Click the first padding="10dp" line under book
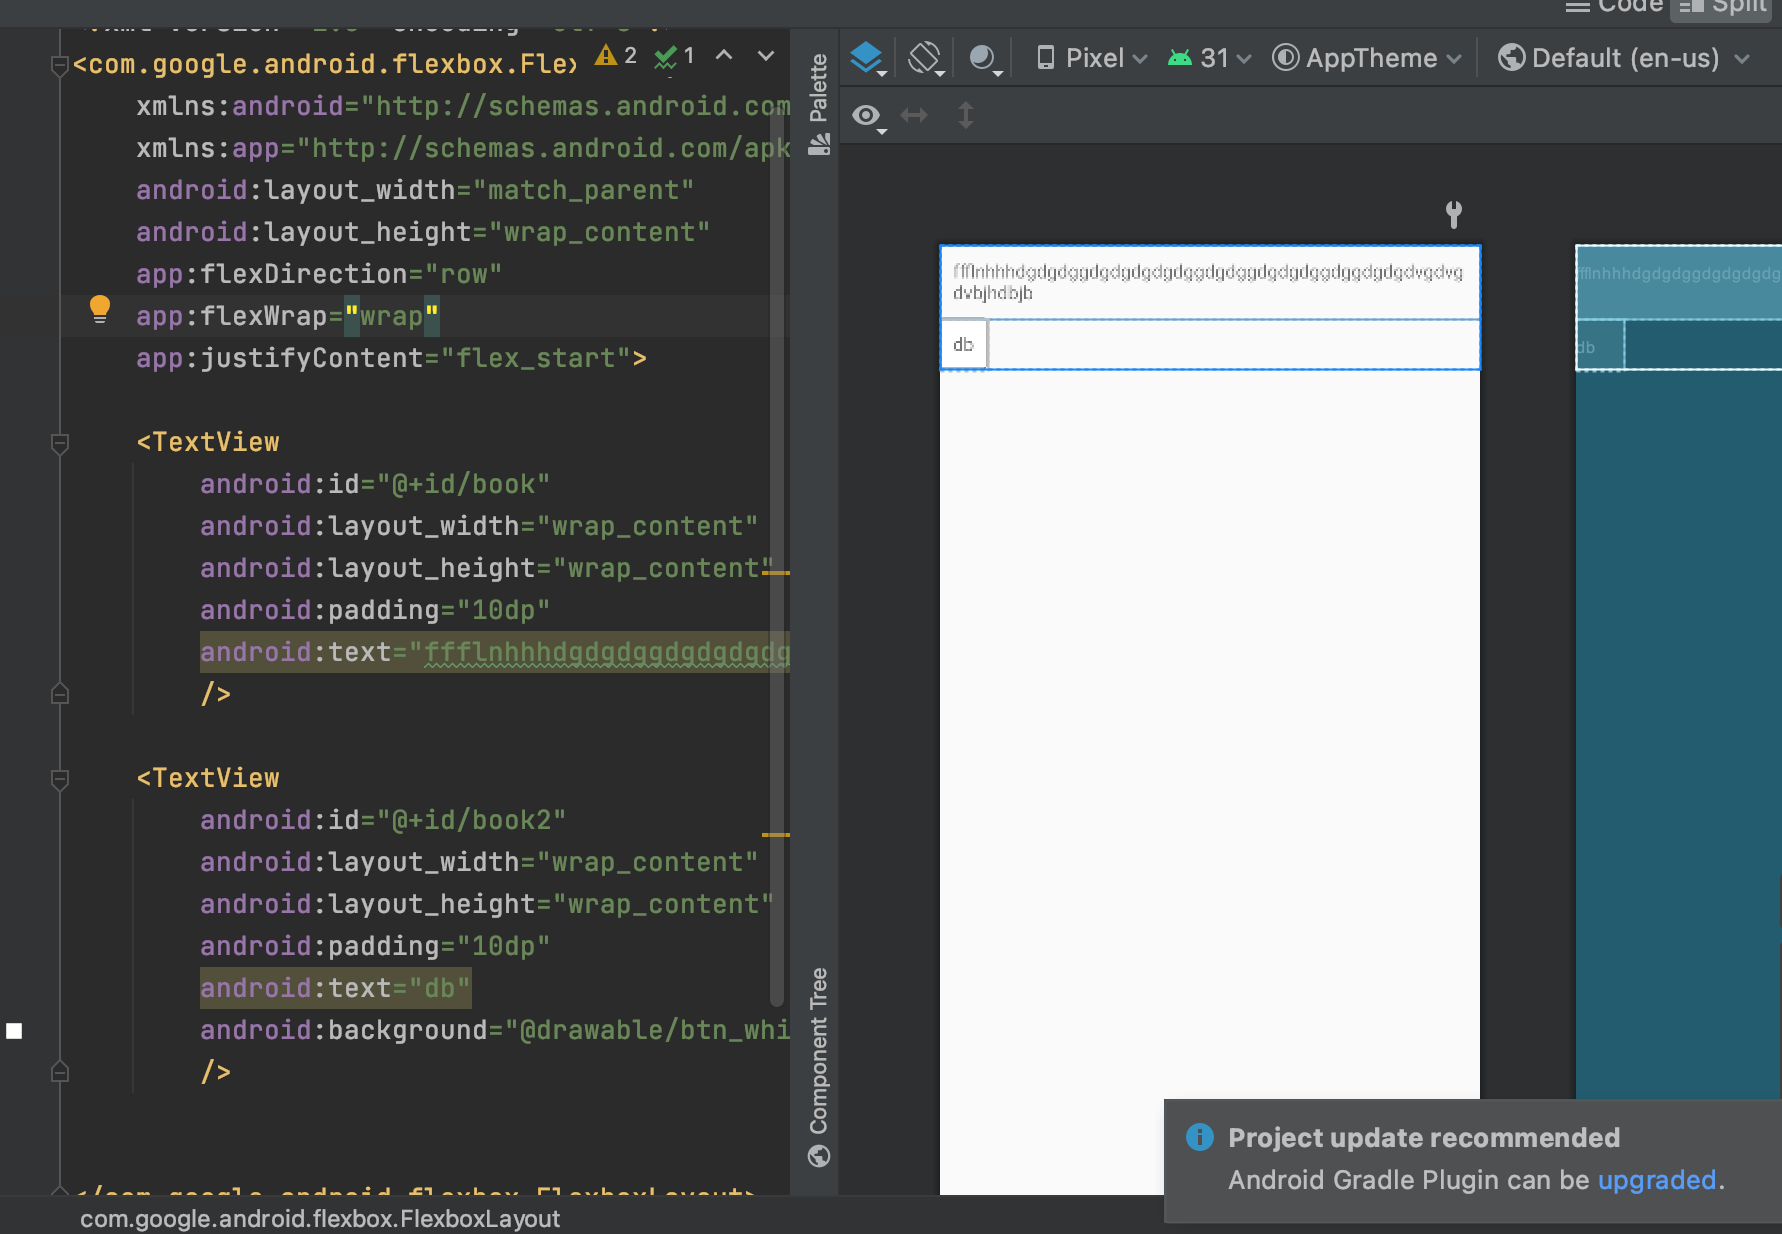 pyautogui.click(x=375, y=610)
